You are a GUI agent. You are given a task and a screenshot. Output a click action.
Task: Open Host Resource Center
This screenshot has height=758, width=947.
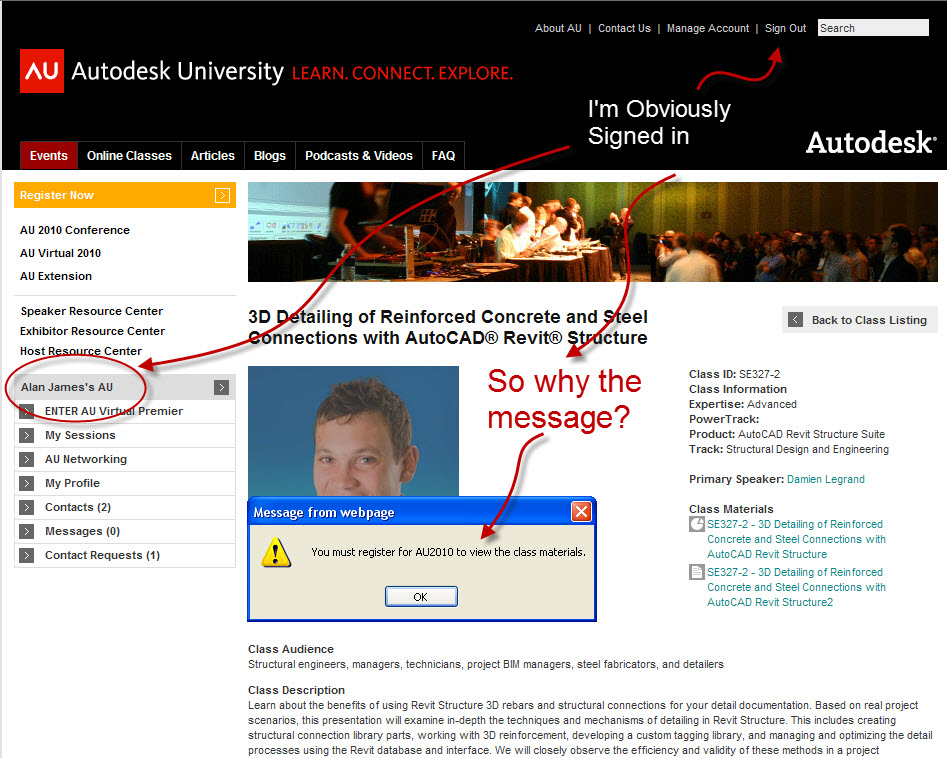[x=81, y=351]
